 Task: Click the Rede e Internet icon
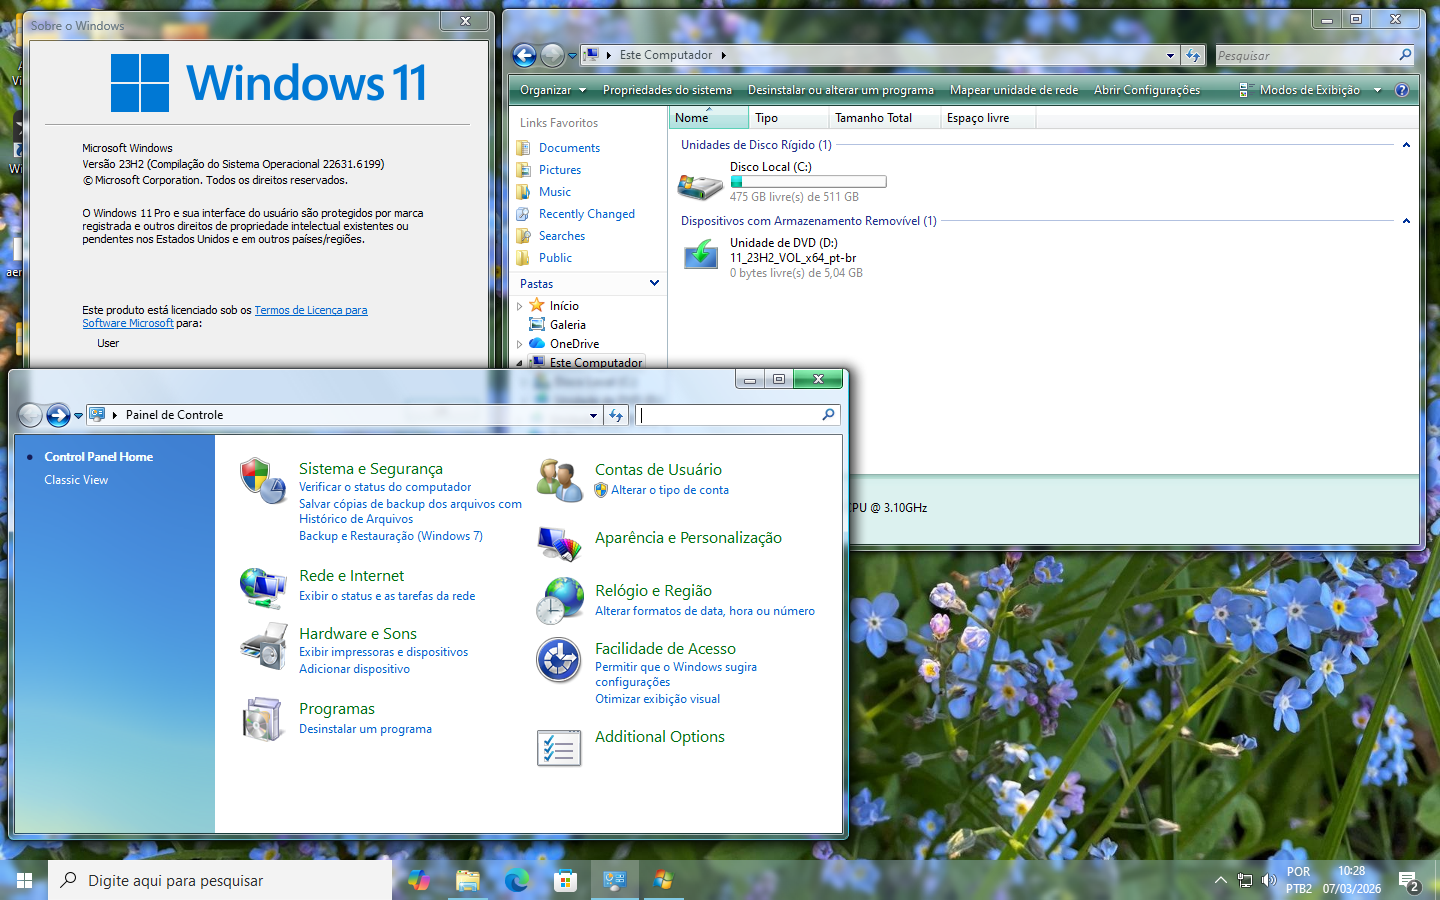click(263, 587)
